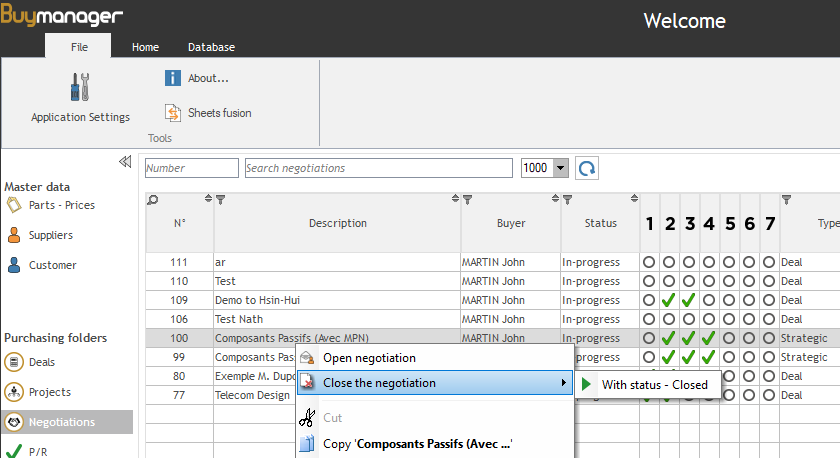840x458 pixels.
Task: Click the Search negotiations input field
Action: point(378,168)
